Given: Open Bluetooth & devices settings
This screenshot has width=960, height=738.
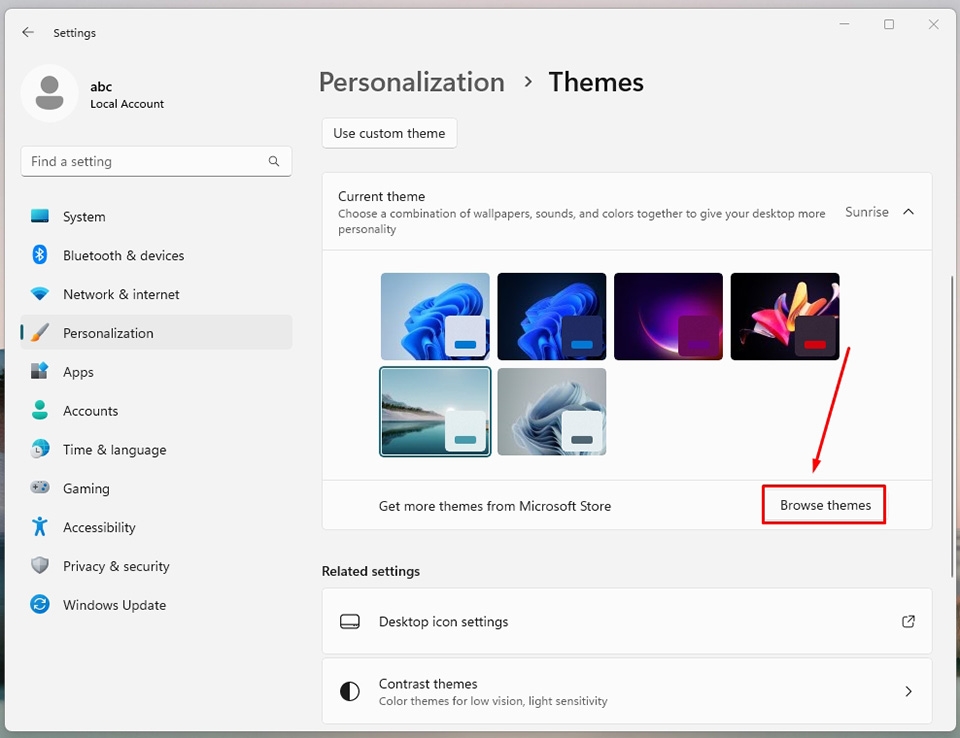Looking at the screenshot, I should click(156, 255).
